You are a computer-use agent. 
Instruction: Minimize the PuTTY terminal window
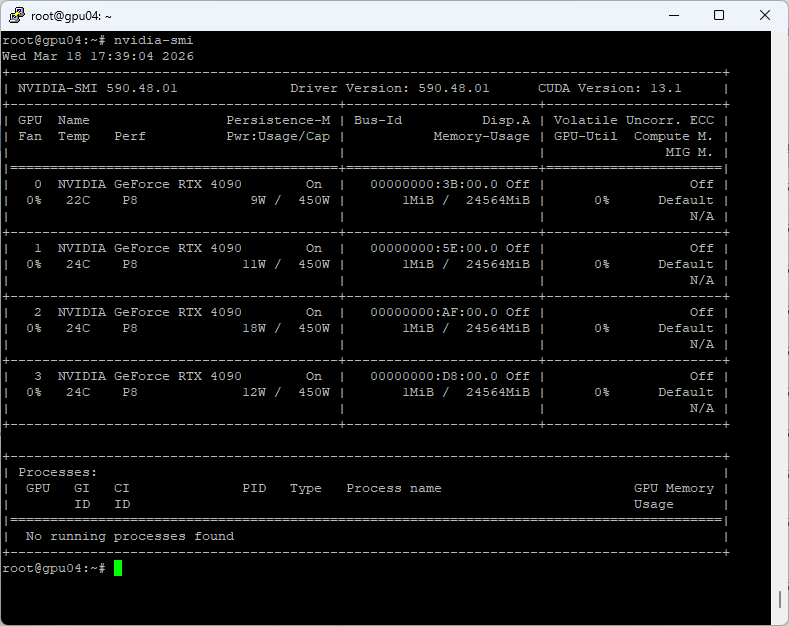672,16
